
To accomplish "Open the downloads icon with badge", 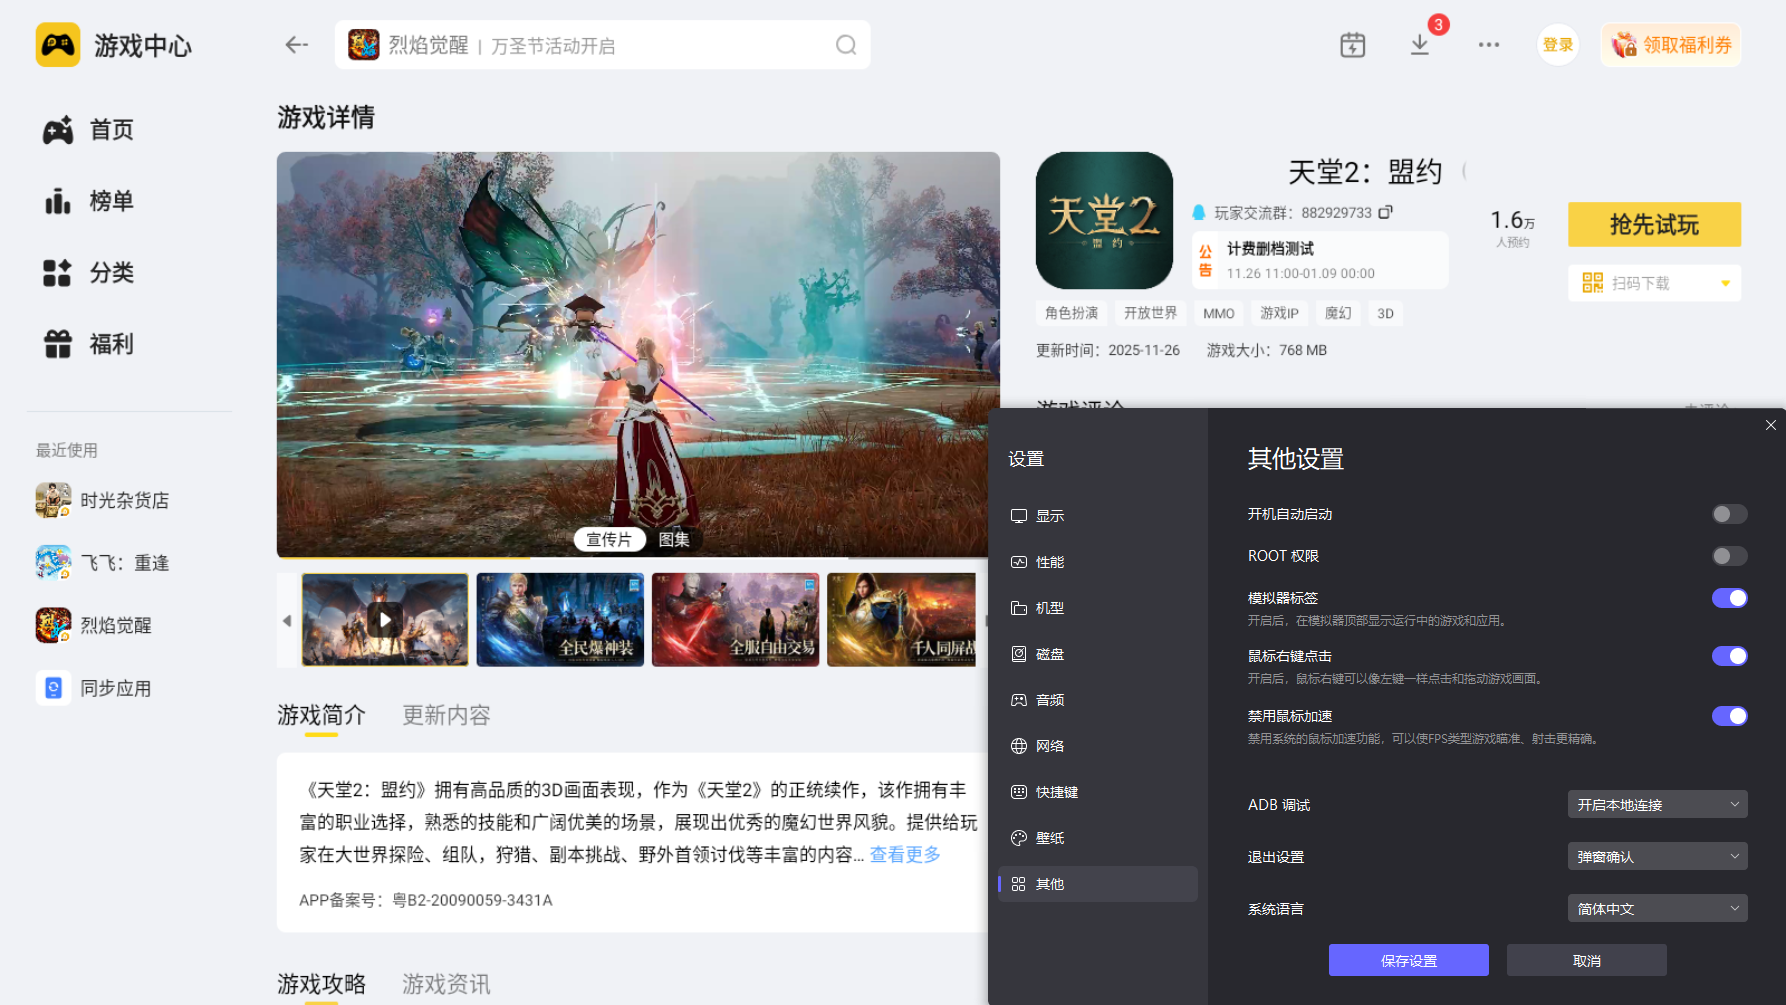I will tap(1420, 45).
